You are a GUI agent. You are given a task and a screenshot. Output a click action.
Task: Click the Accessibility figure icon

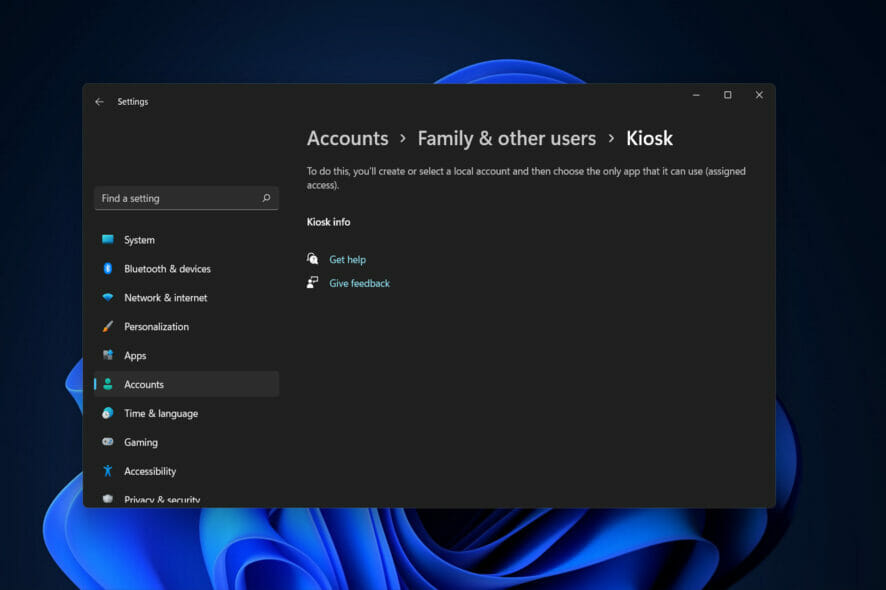(107, 471)
